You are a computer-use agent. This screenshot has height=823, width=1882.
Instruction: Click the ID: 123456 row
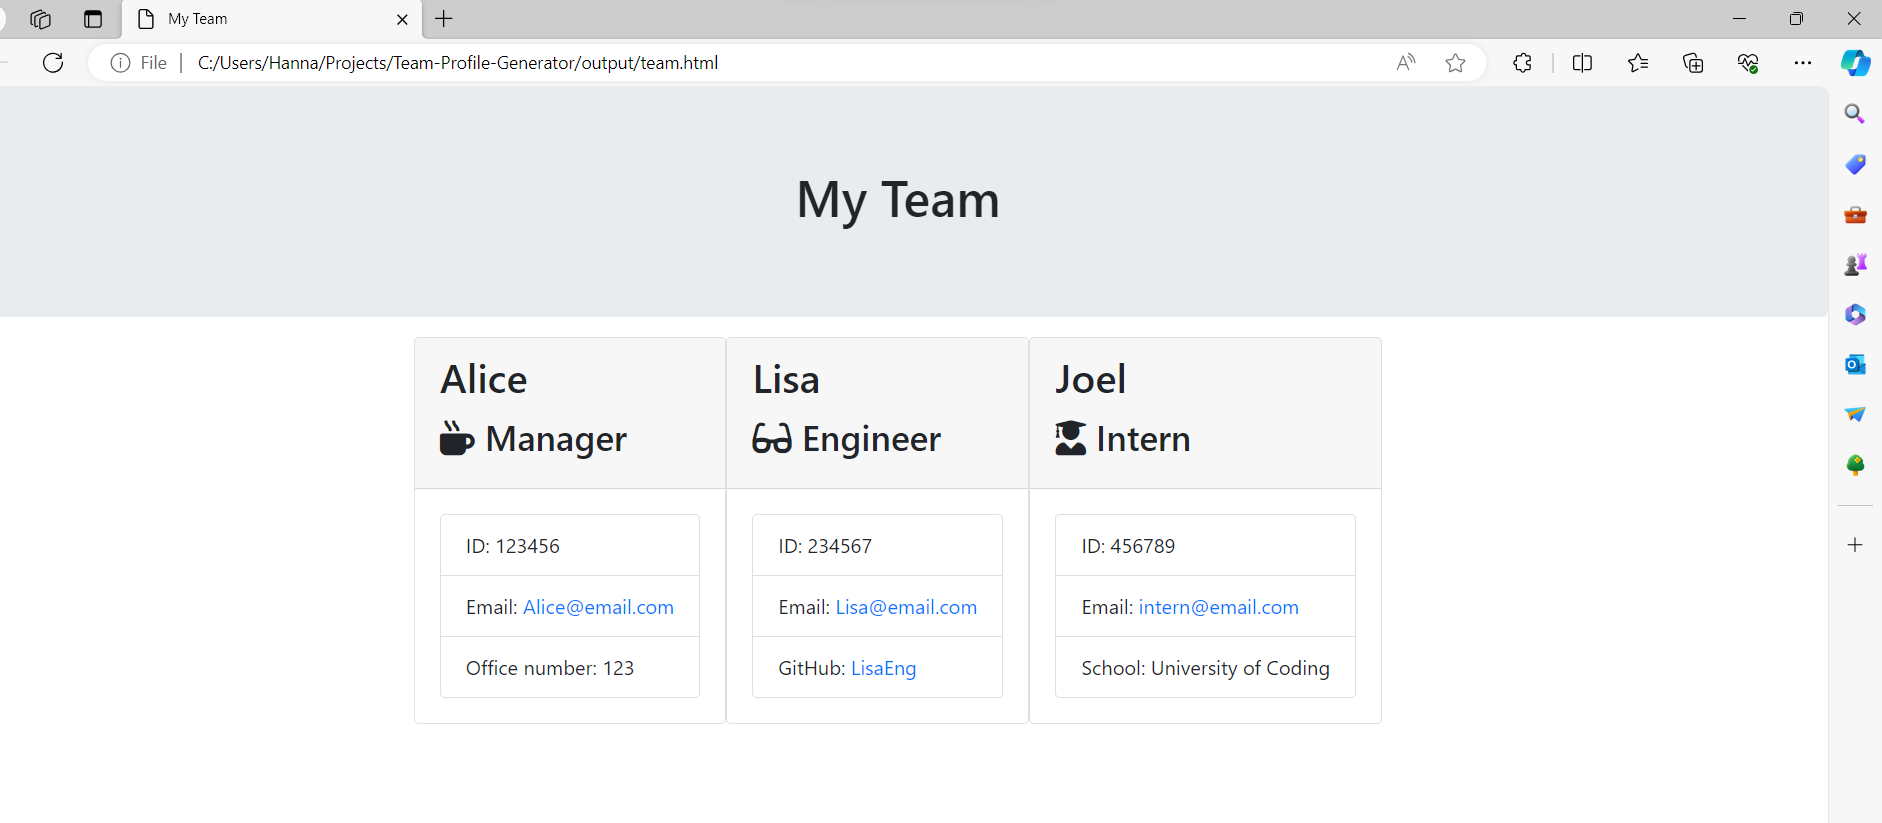tap(570, 545)
